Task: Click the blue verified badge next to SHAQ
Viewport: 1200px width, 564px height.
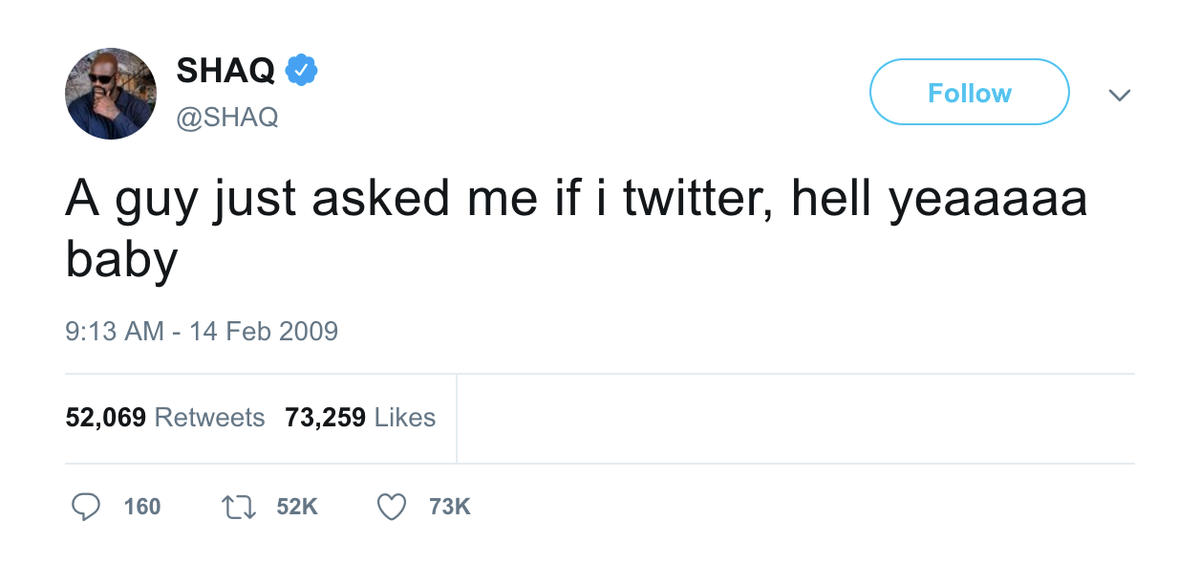Action: point(302,70)
